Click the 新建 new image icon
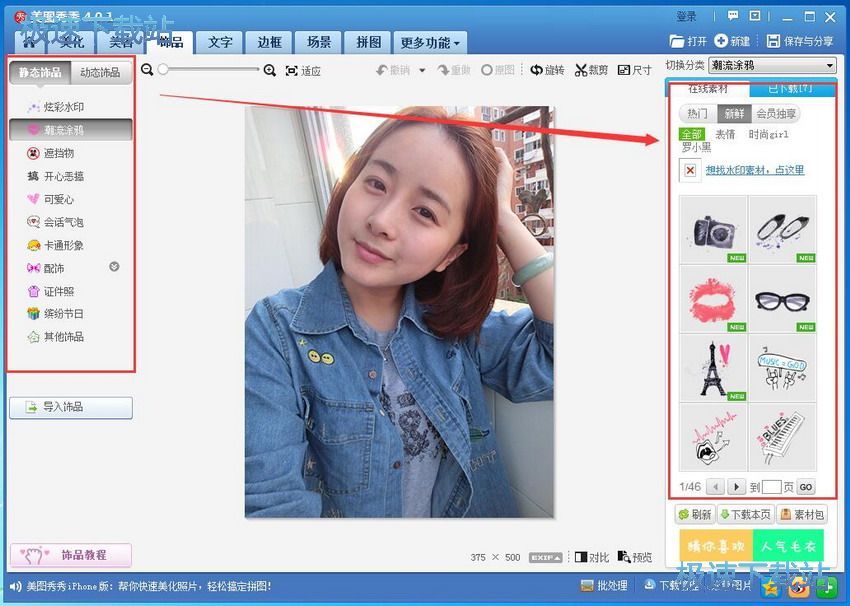 tap(721, 41)
